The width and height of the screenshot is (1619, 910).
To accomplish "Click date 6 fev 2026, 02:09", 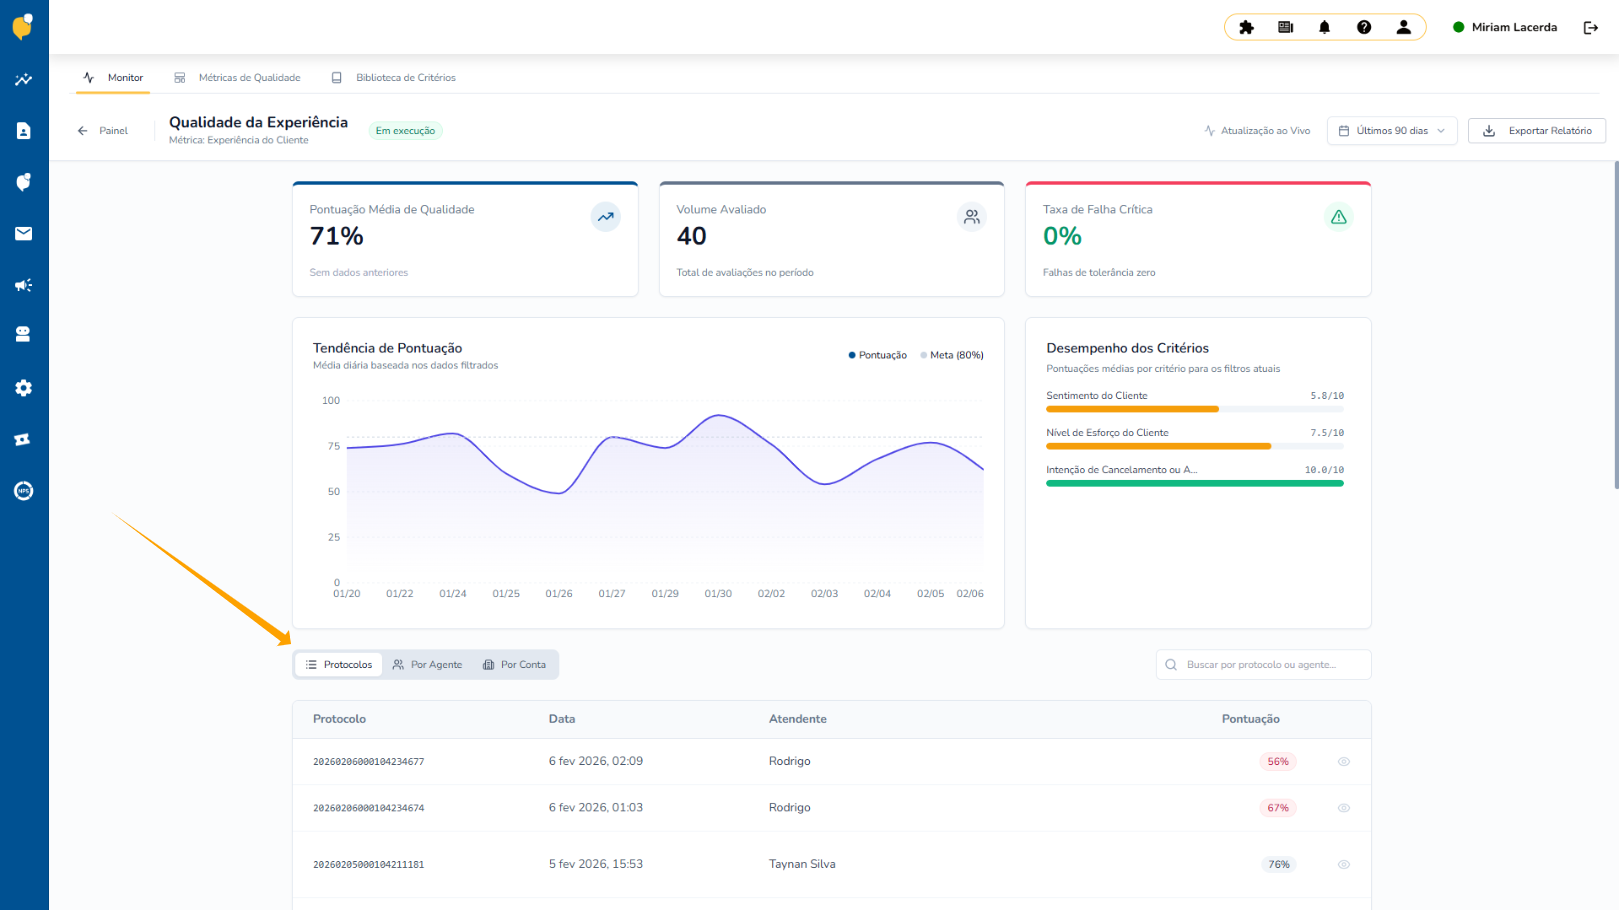I will point(596,761).
